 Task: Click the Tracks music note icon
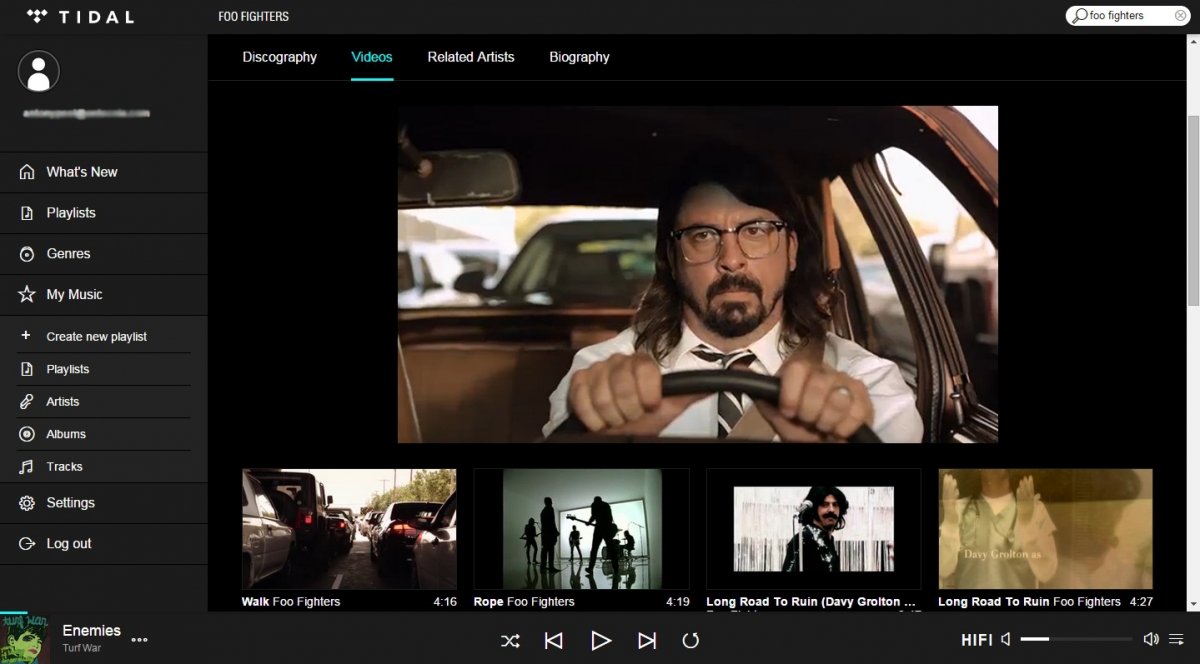[26, 466]
